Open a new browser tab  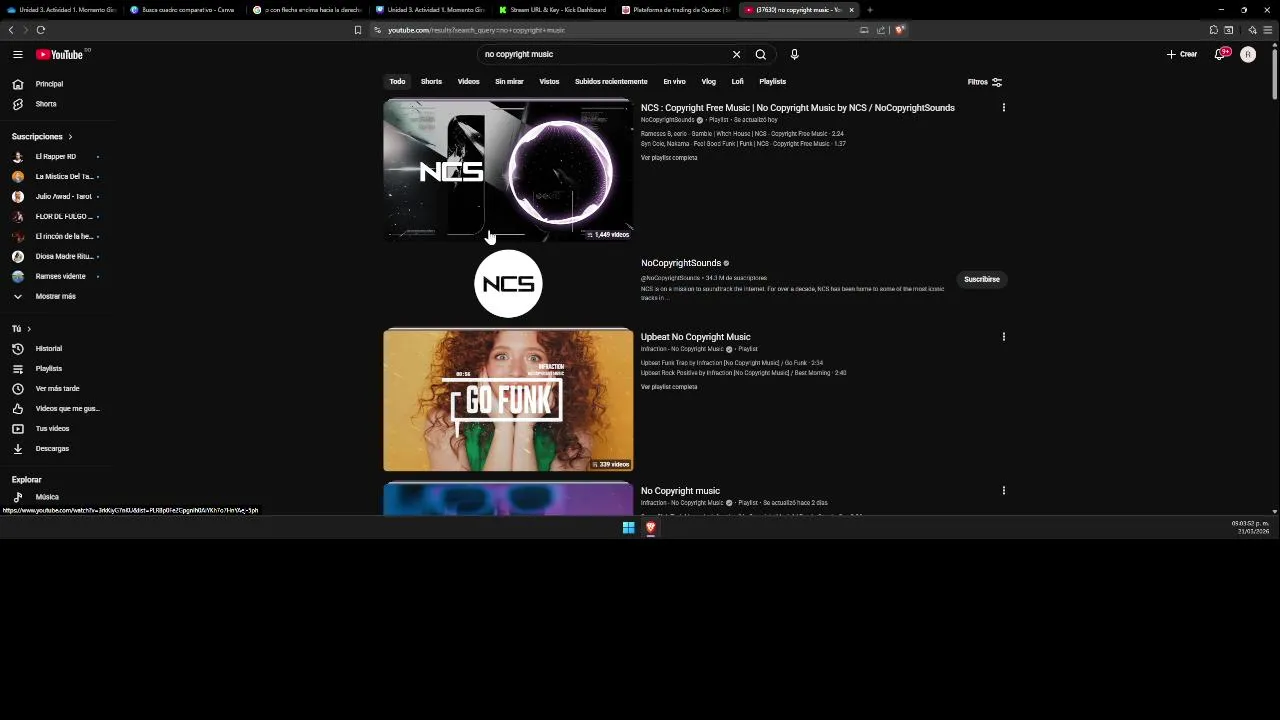(869, 10)
